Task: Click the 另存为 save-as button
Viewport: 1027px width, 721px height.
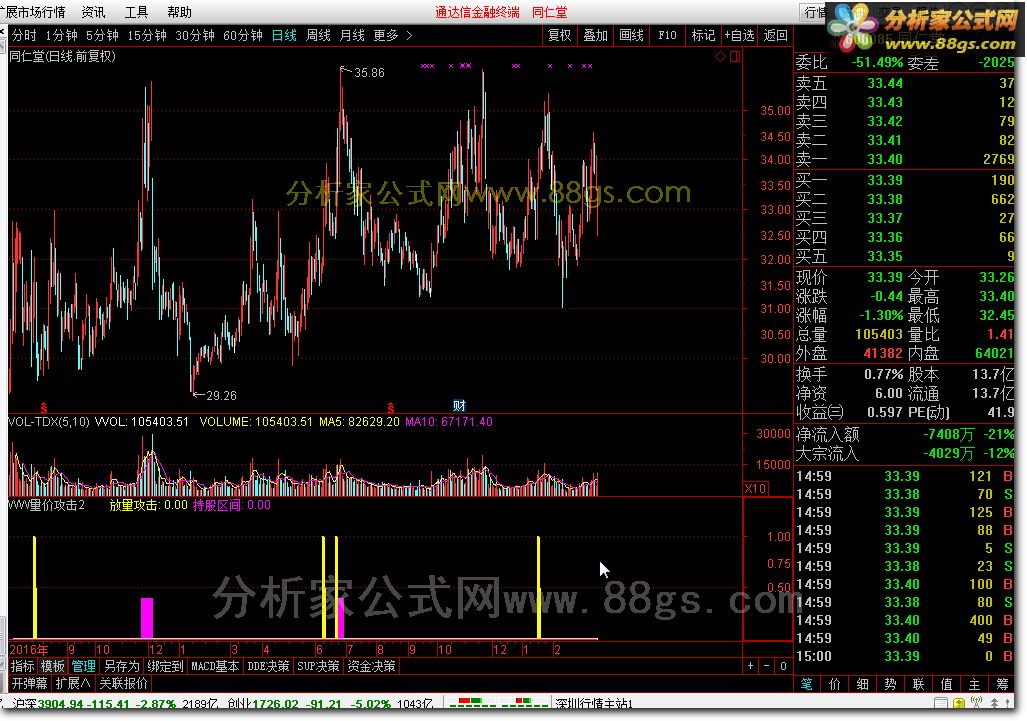Action: coord(122,666)
